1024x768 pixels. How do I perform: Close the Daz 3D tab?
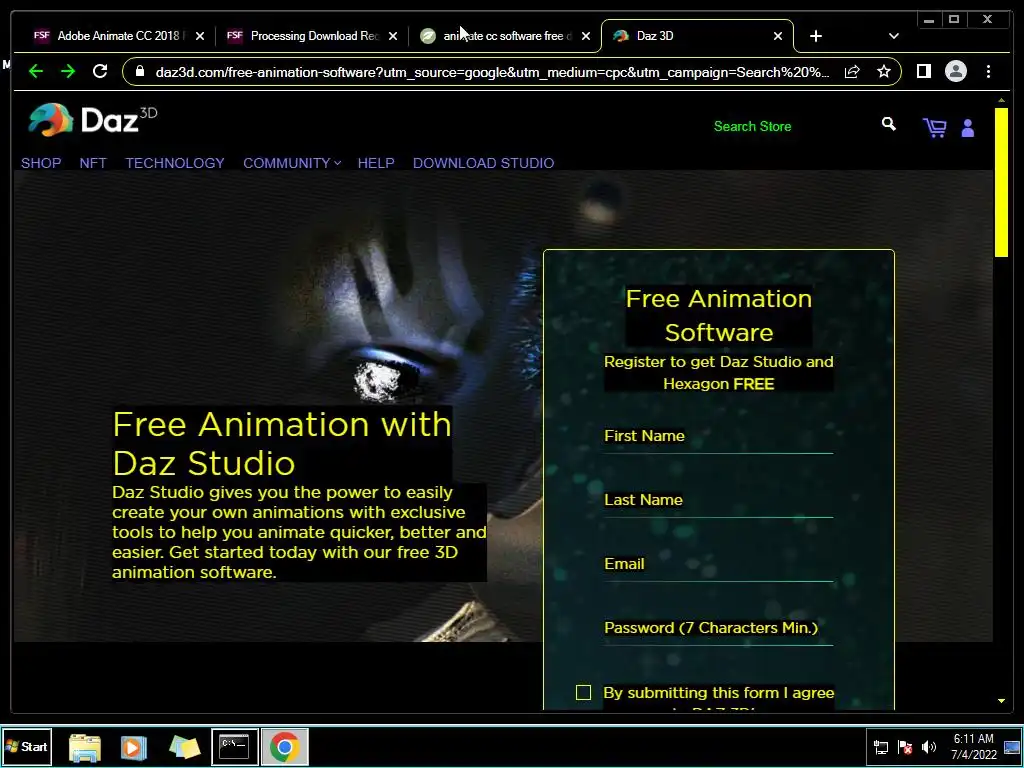click(x=778, y=36)
